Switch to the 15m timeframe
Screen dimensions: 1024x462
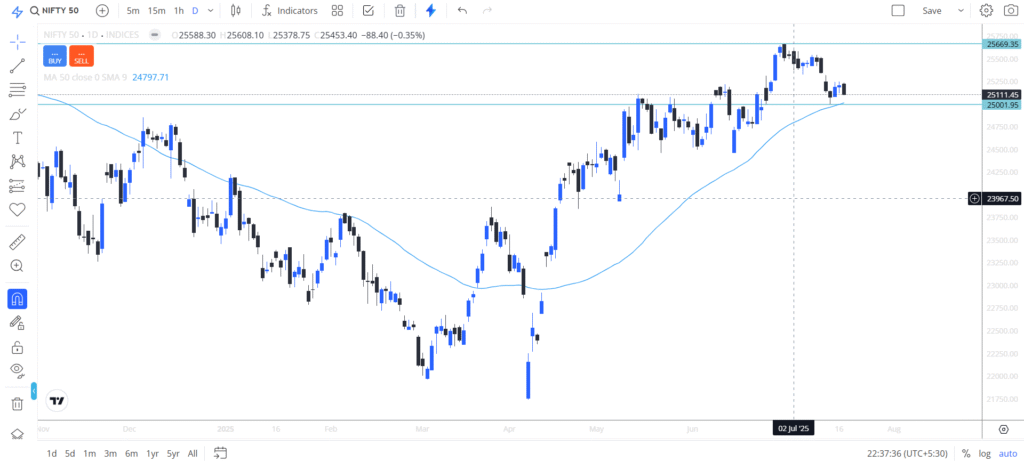pyautogui.click(x=156, y=10)
